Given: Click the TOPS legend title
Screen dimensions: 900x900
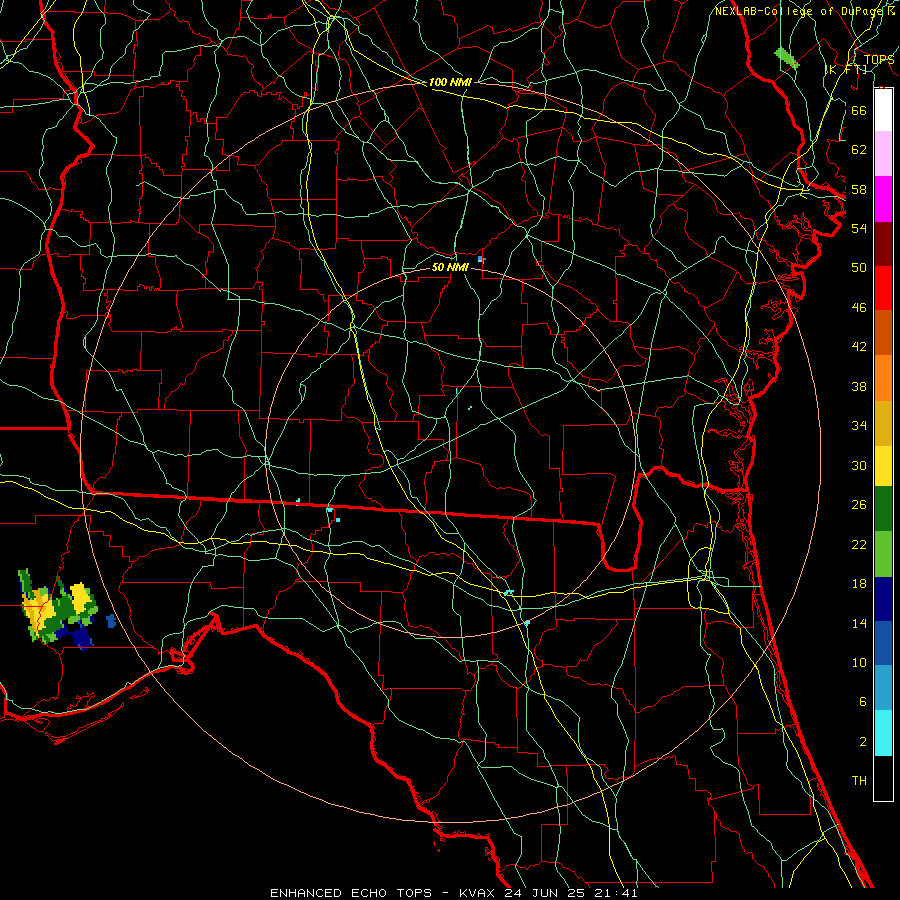Looking at the screenshot, I should (879, 59).
